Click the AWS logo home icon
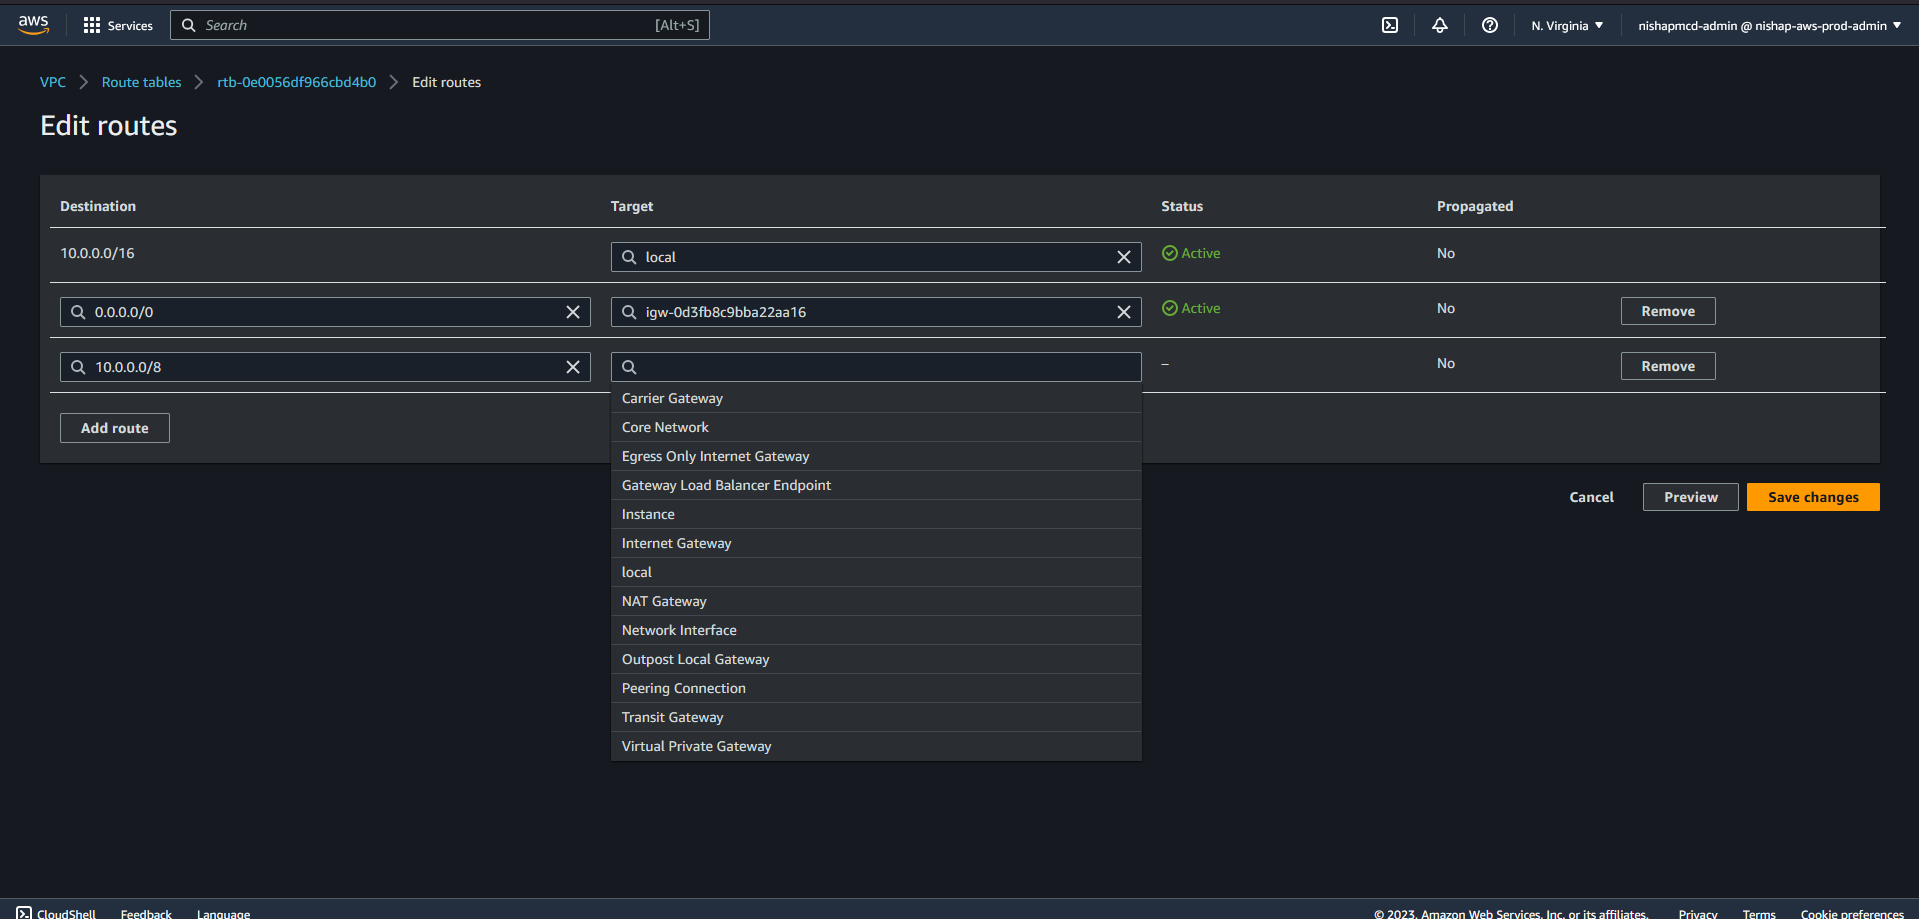Image resolution: width=1919 pixels, height=919 pixels. coord(34,25)
